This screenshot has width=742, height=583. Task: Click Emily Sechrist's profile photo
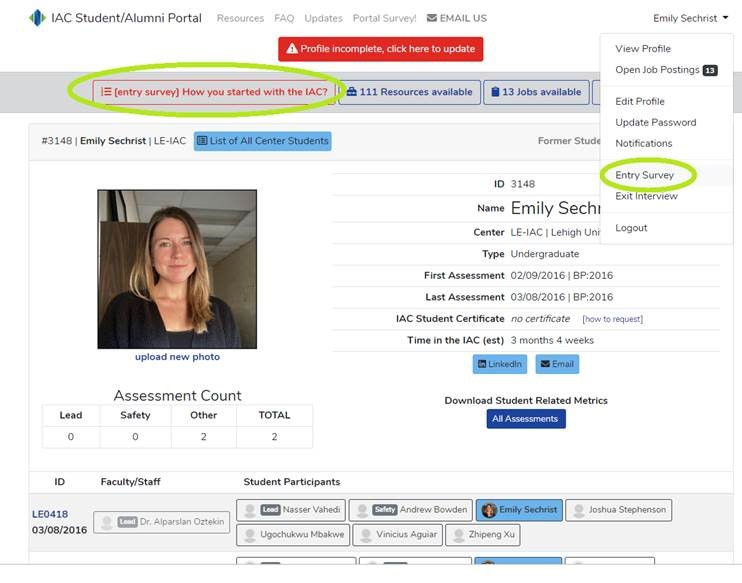tap(177, 269)
